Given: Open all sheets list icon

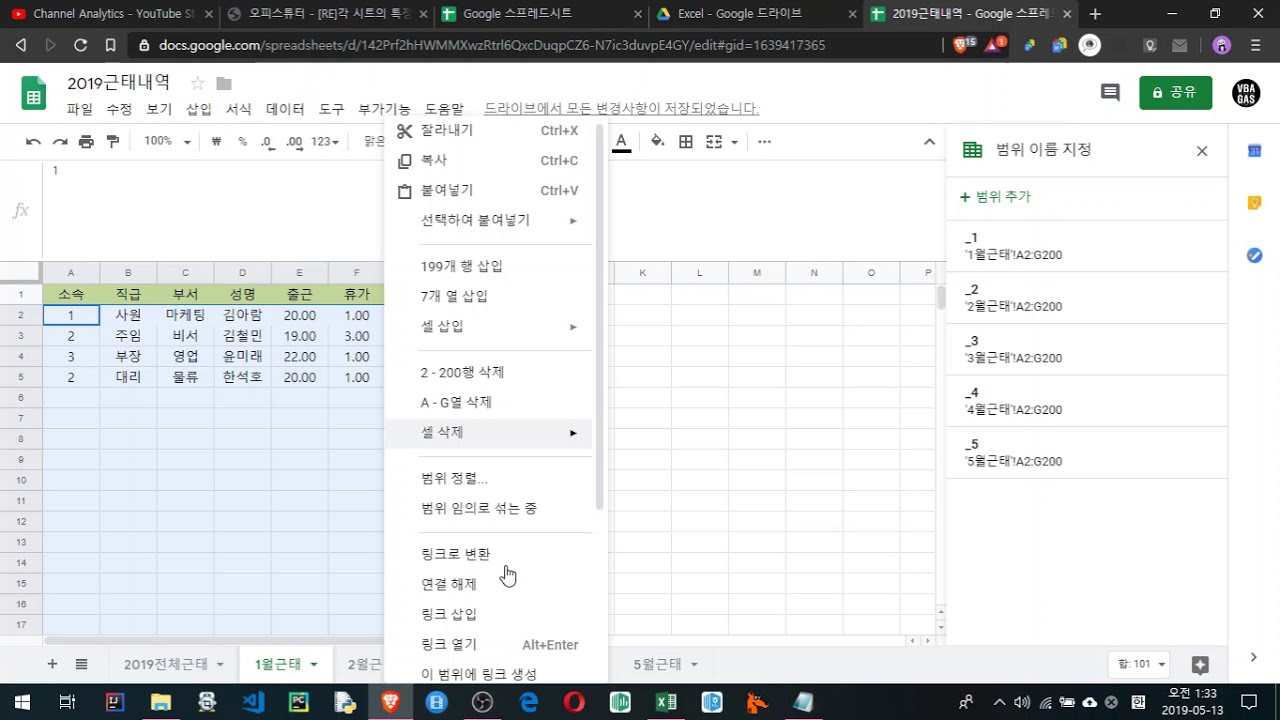Looking at the screenshot, I should [82, 664].
